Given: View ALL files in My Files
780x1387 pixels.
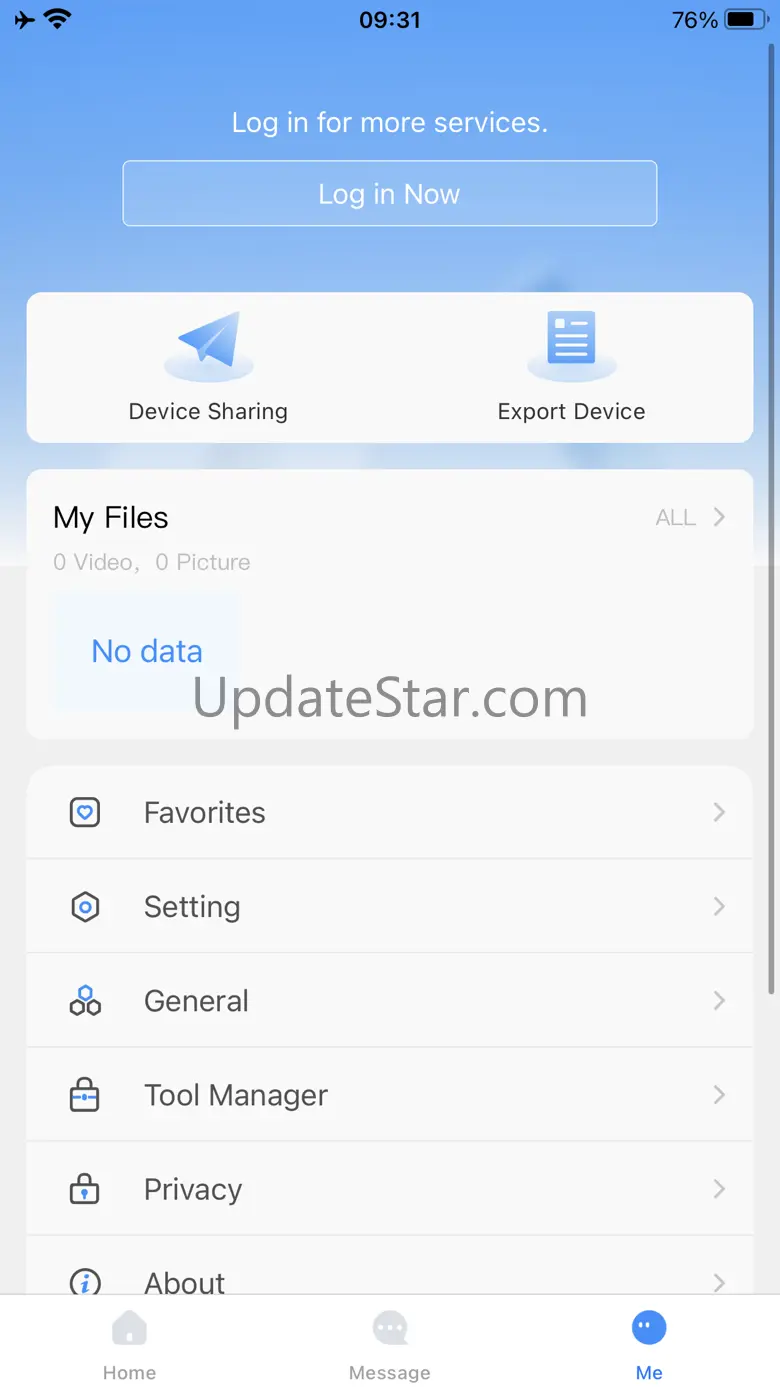Looking at the screenshot, I should coord(690,517).
